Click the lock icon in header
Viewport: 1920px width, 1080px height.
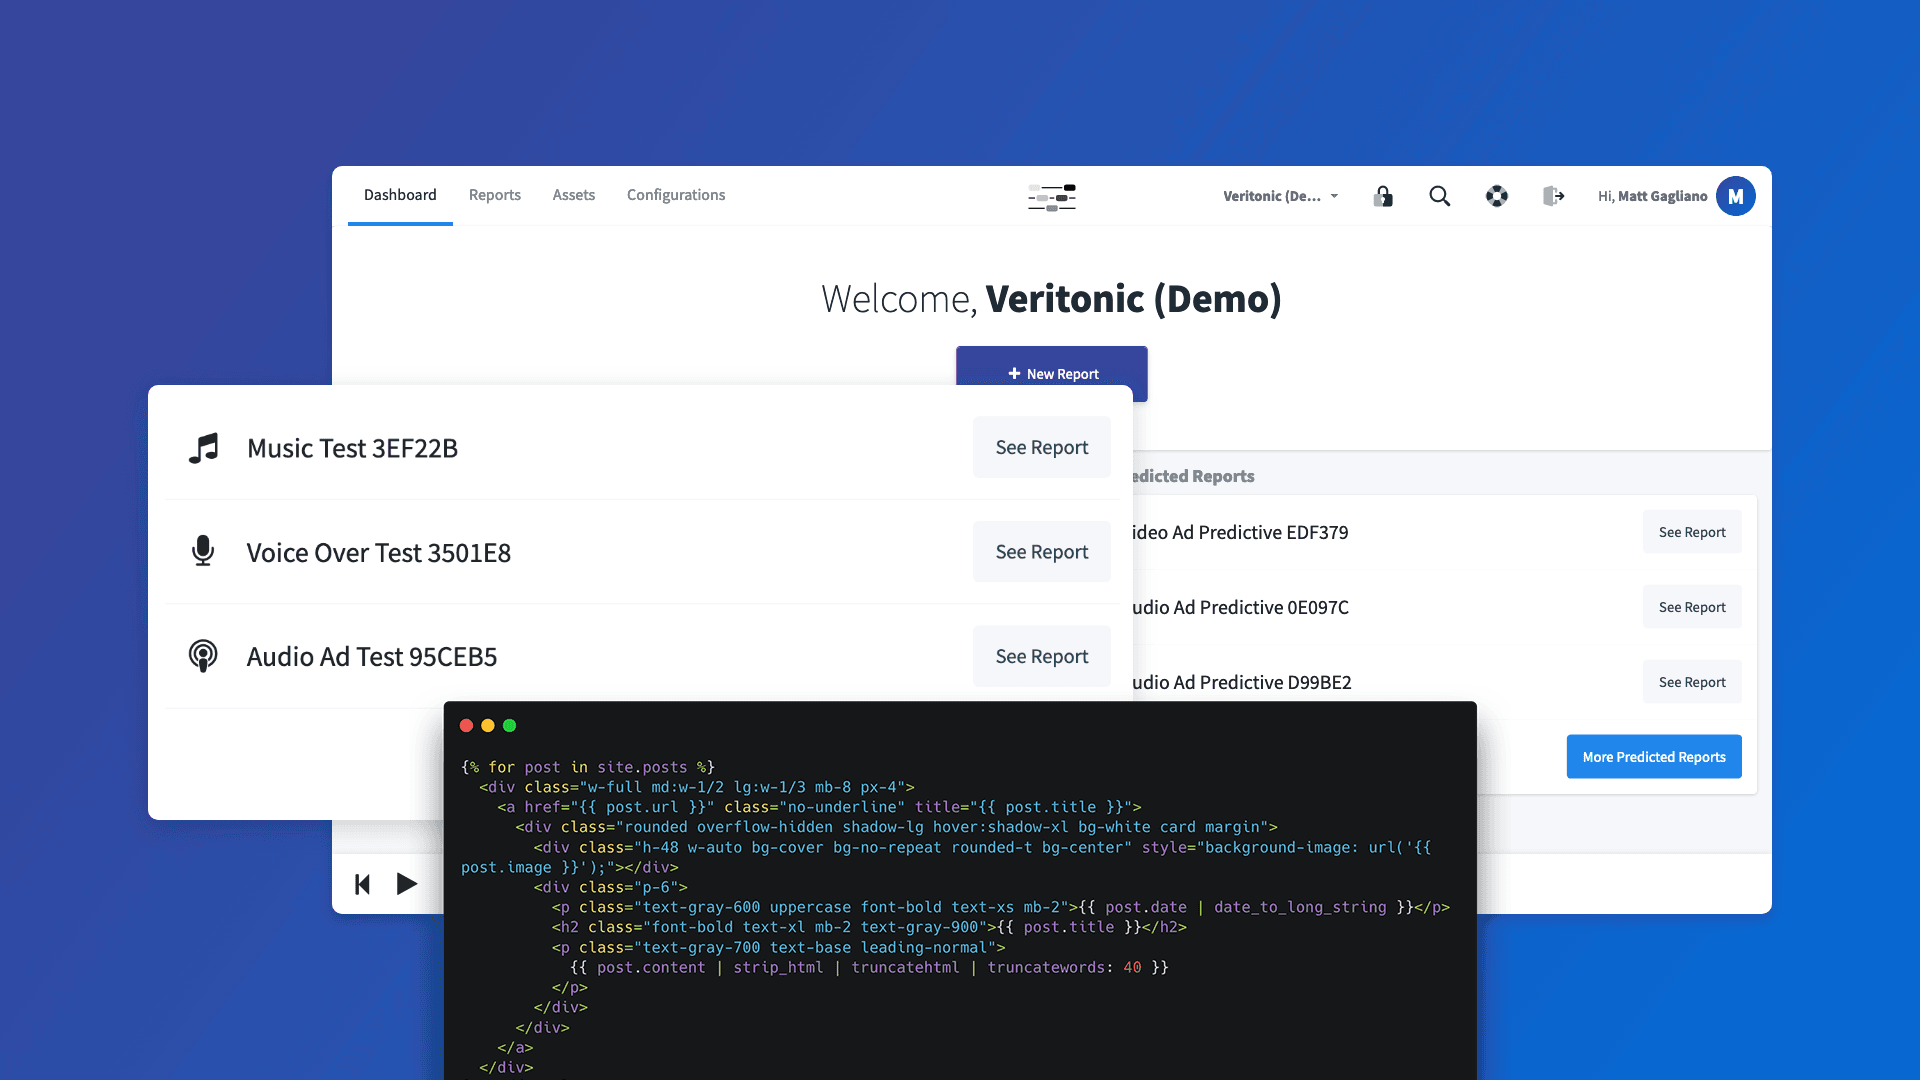tap(1383, 196)
